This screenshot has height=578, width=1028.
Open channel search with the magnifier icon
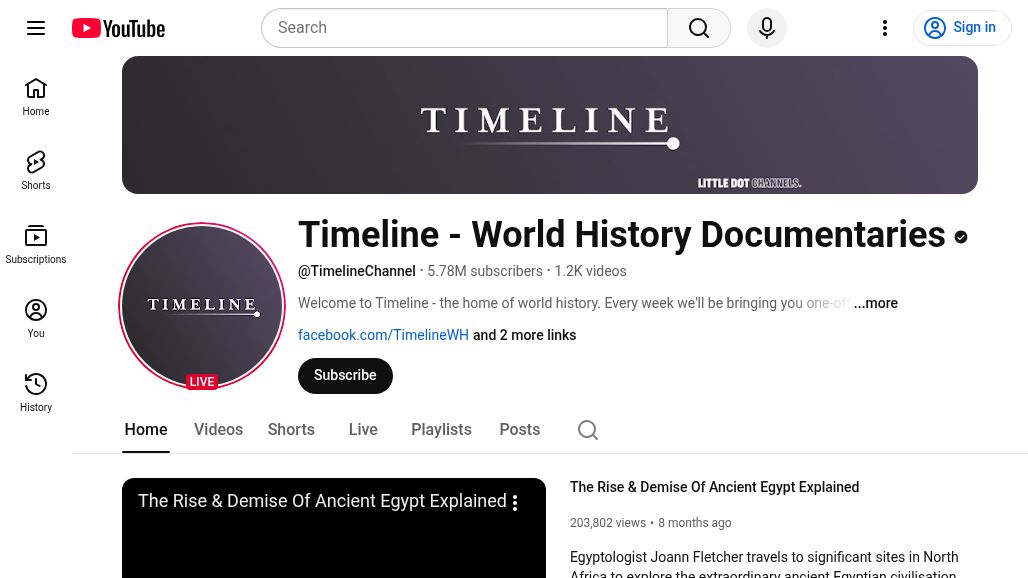(x=588, y=429)
